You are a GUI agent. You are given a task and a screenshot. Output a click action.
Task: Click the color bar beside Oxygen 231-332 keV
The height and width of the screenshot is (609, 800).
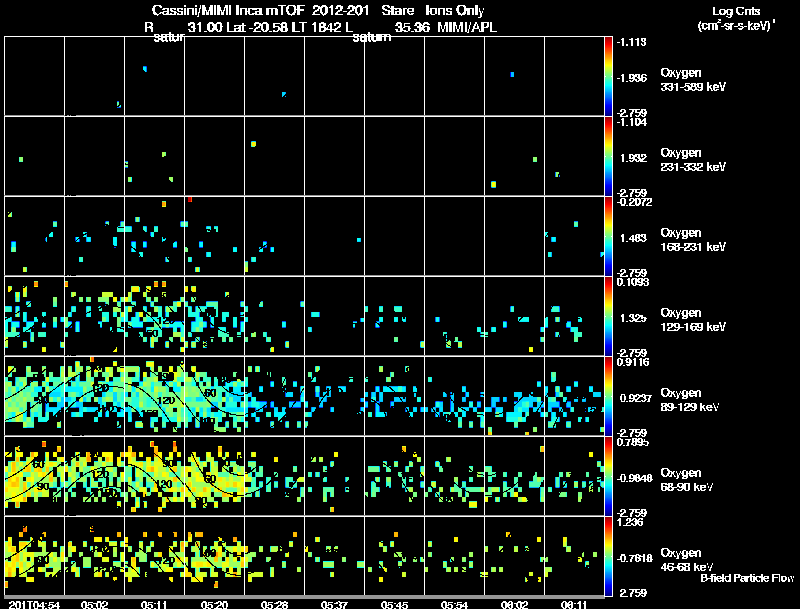click(x=608, y=156)
